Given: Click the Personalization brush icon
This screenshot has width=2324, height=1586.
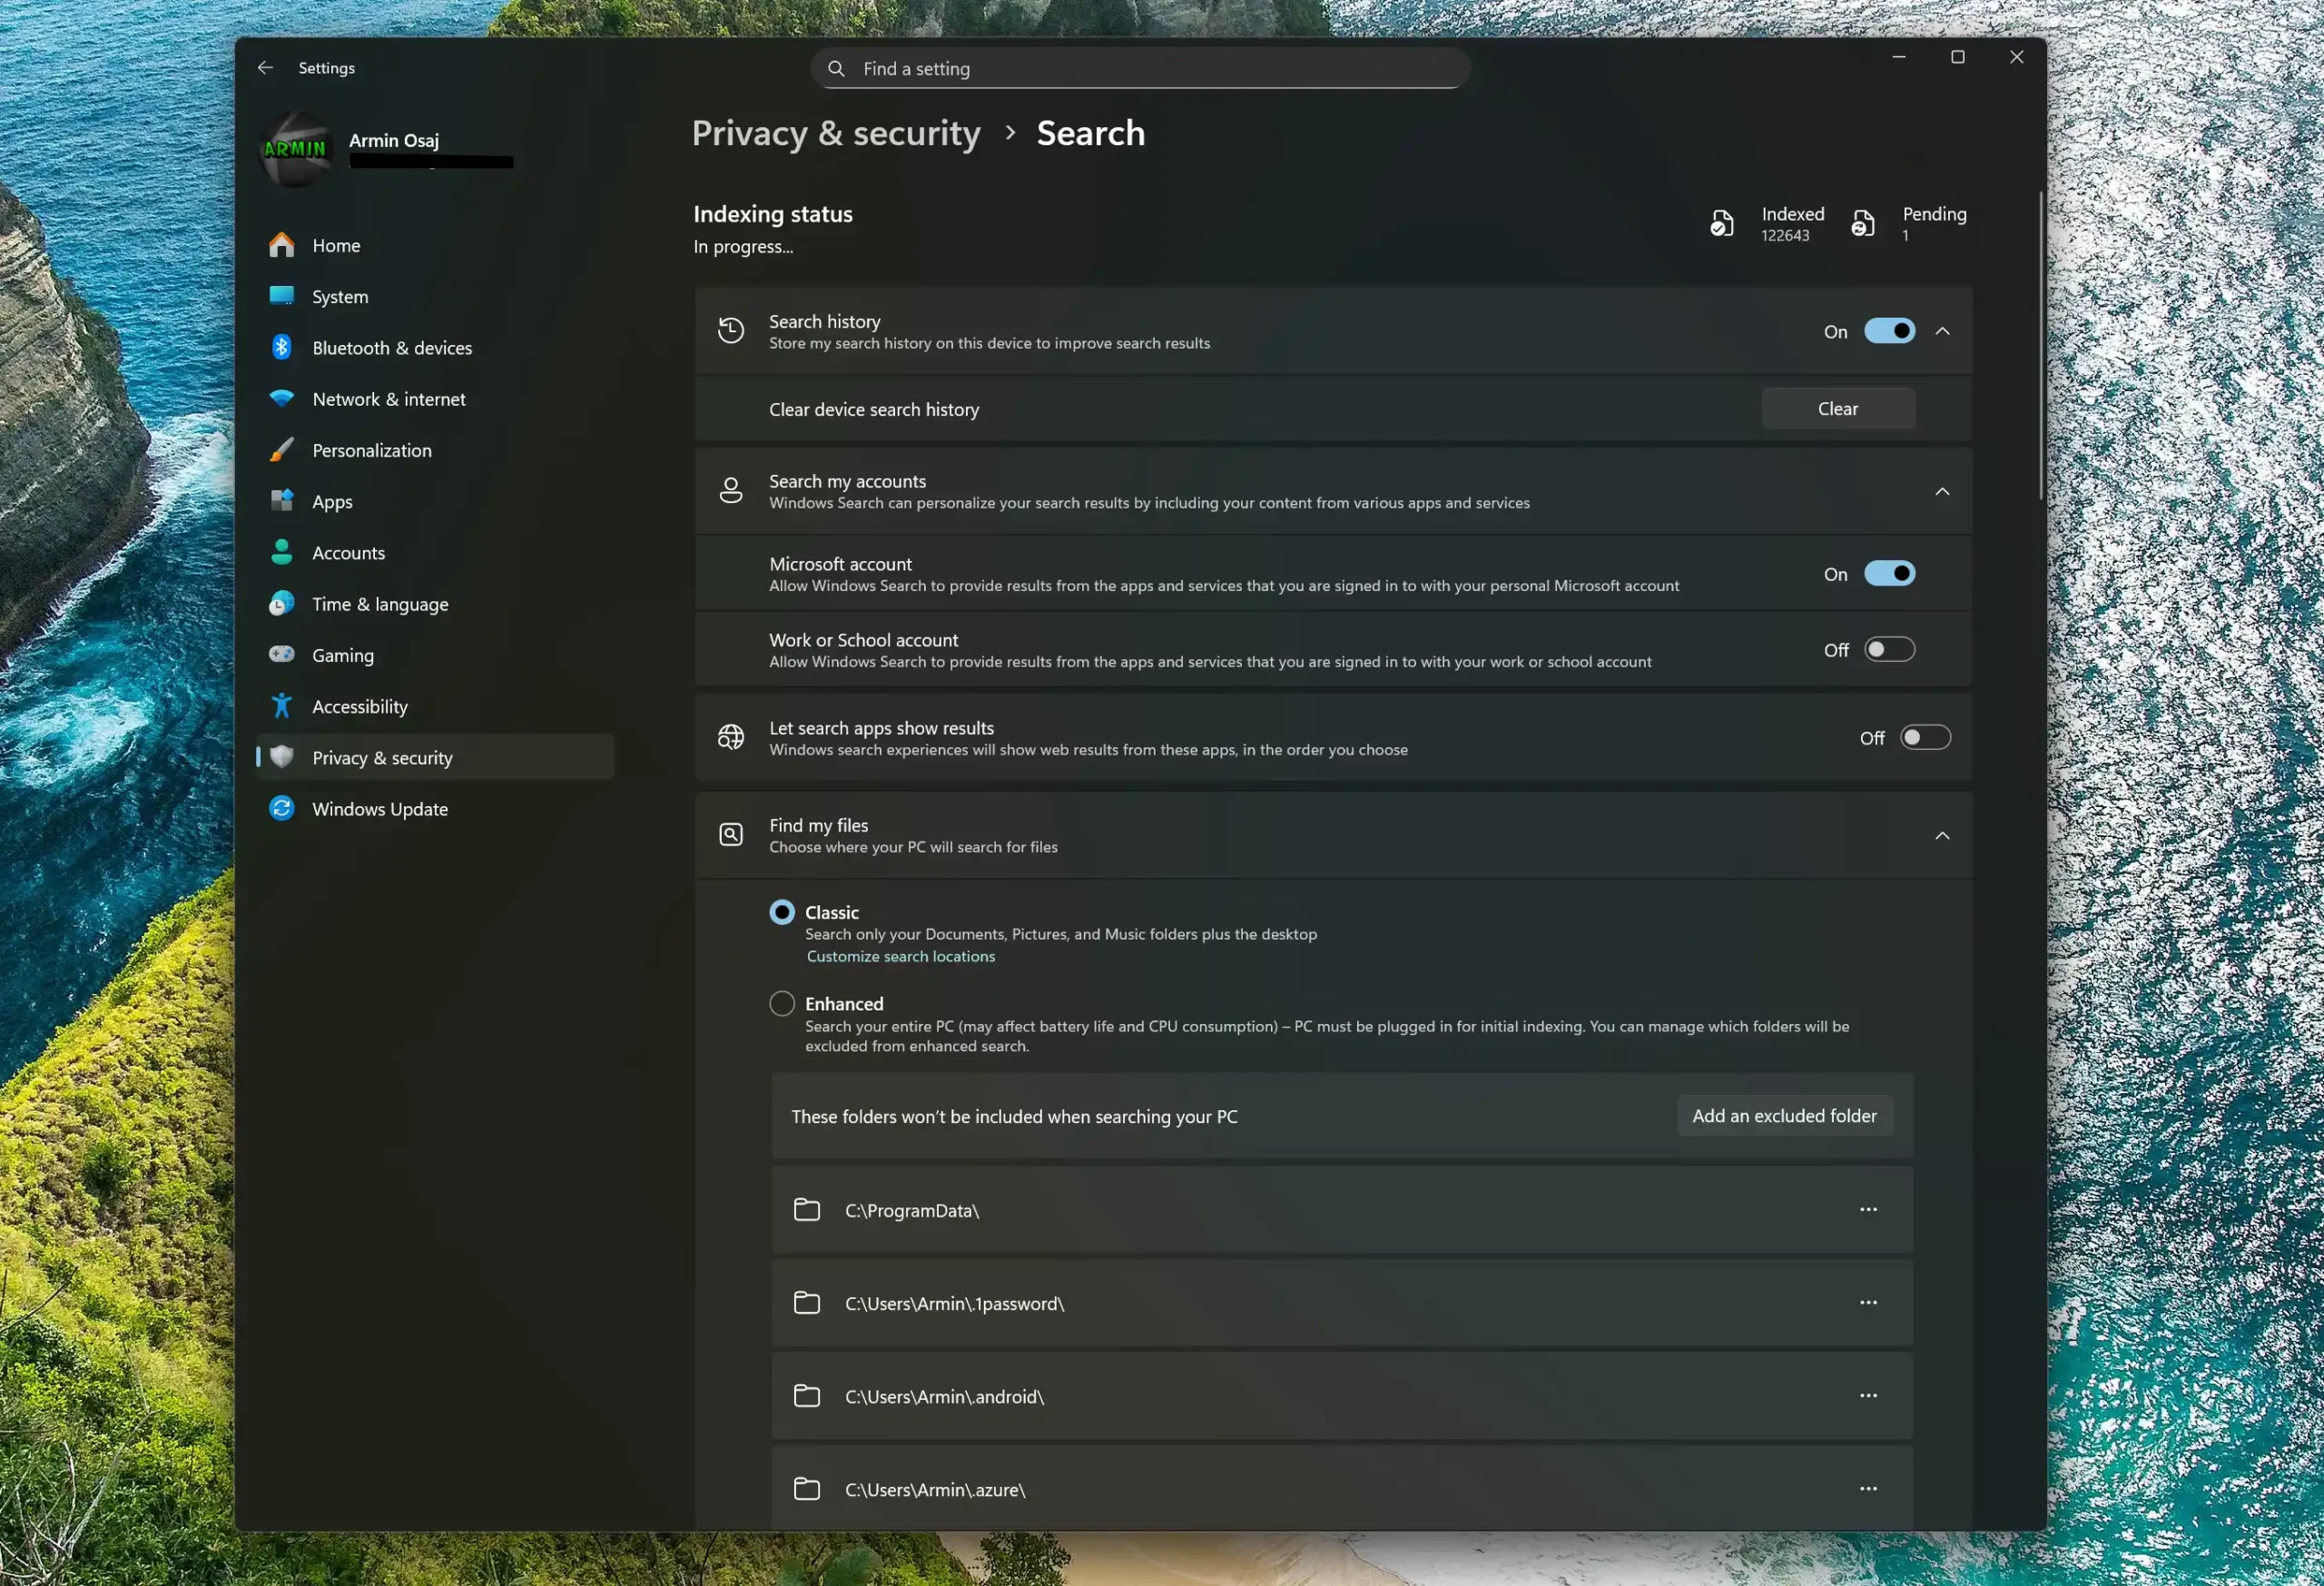Looking at the screenshot, I should 282,450.
